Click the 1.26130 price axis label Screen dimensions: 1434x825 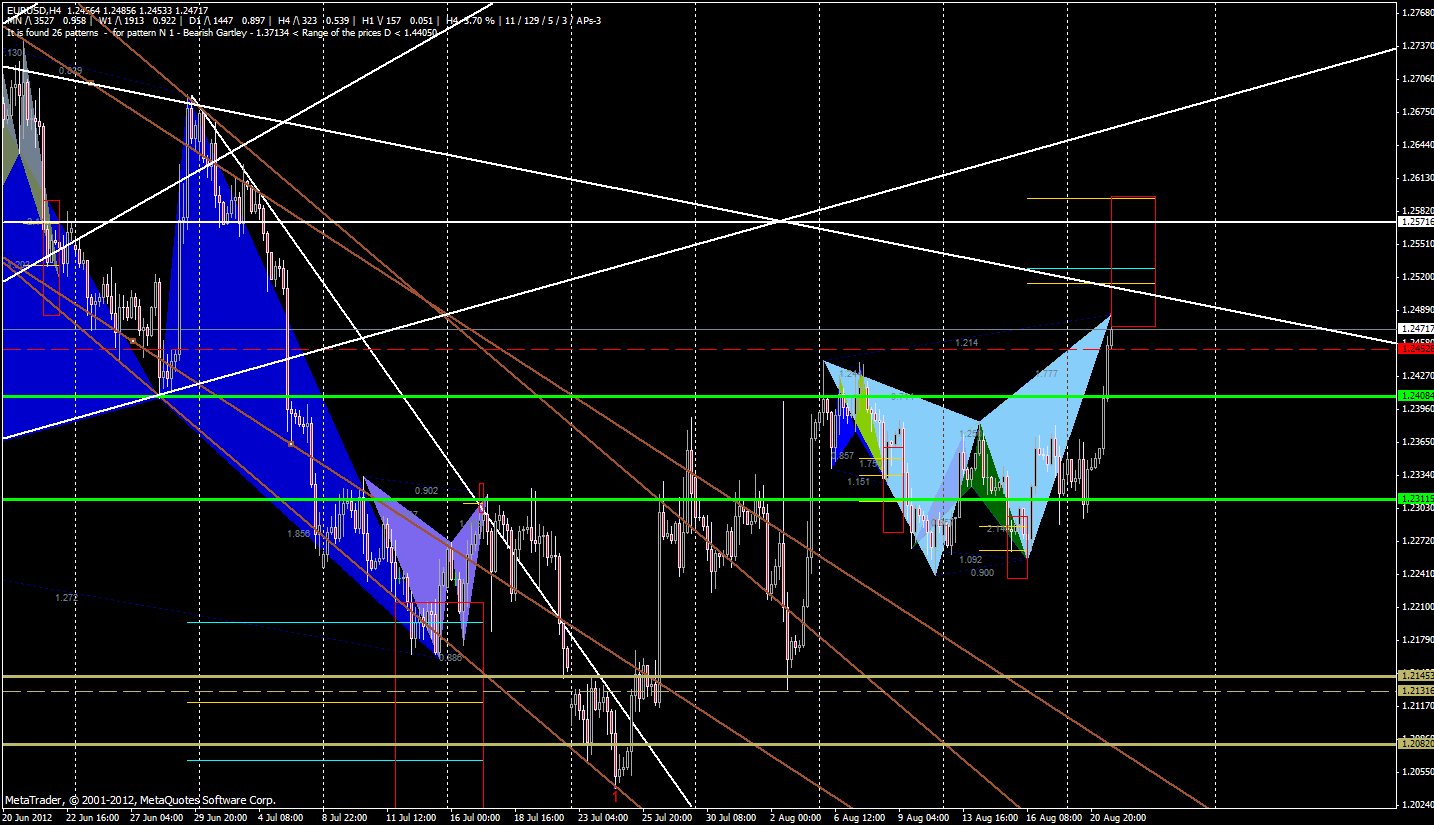(x=1416, y=178)
